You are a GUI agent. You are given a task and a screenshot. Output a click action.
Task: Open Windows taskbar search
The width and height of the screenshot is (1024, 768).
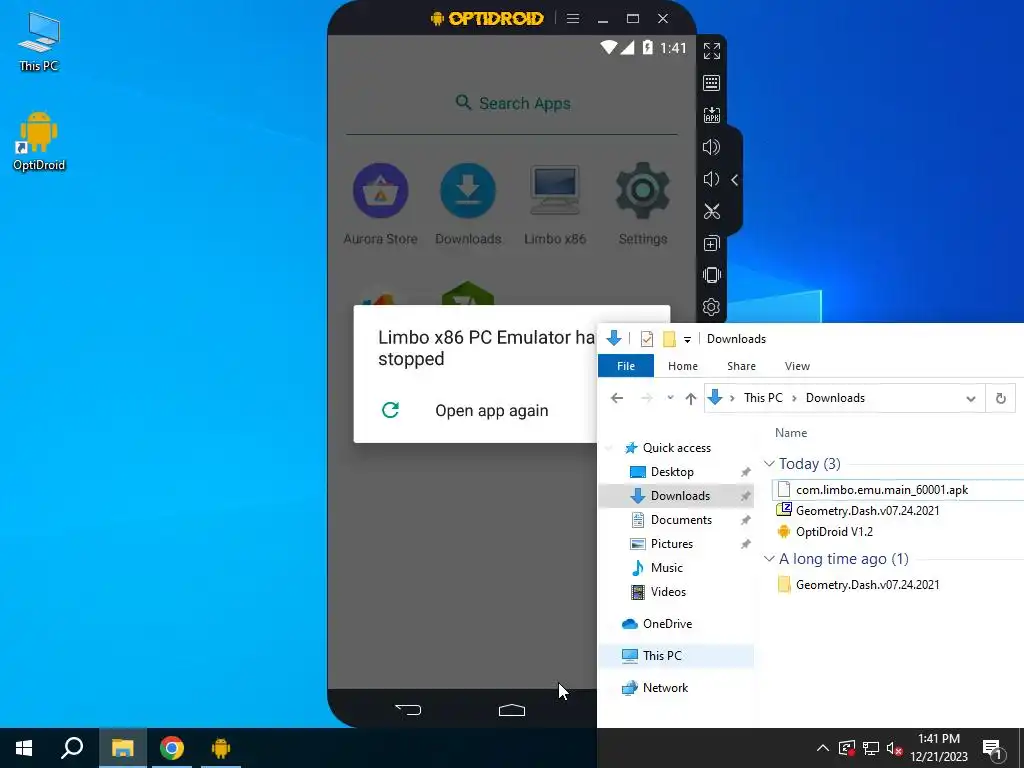click(x=72, y=748)
